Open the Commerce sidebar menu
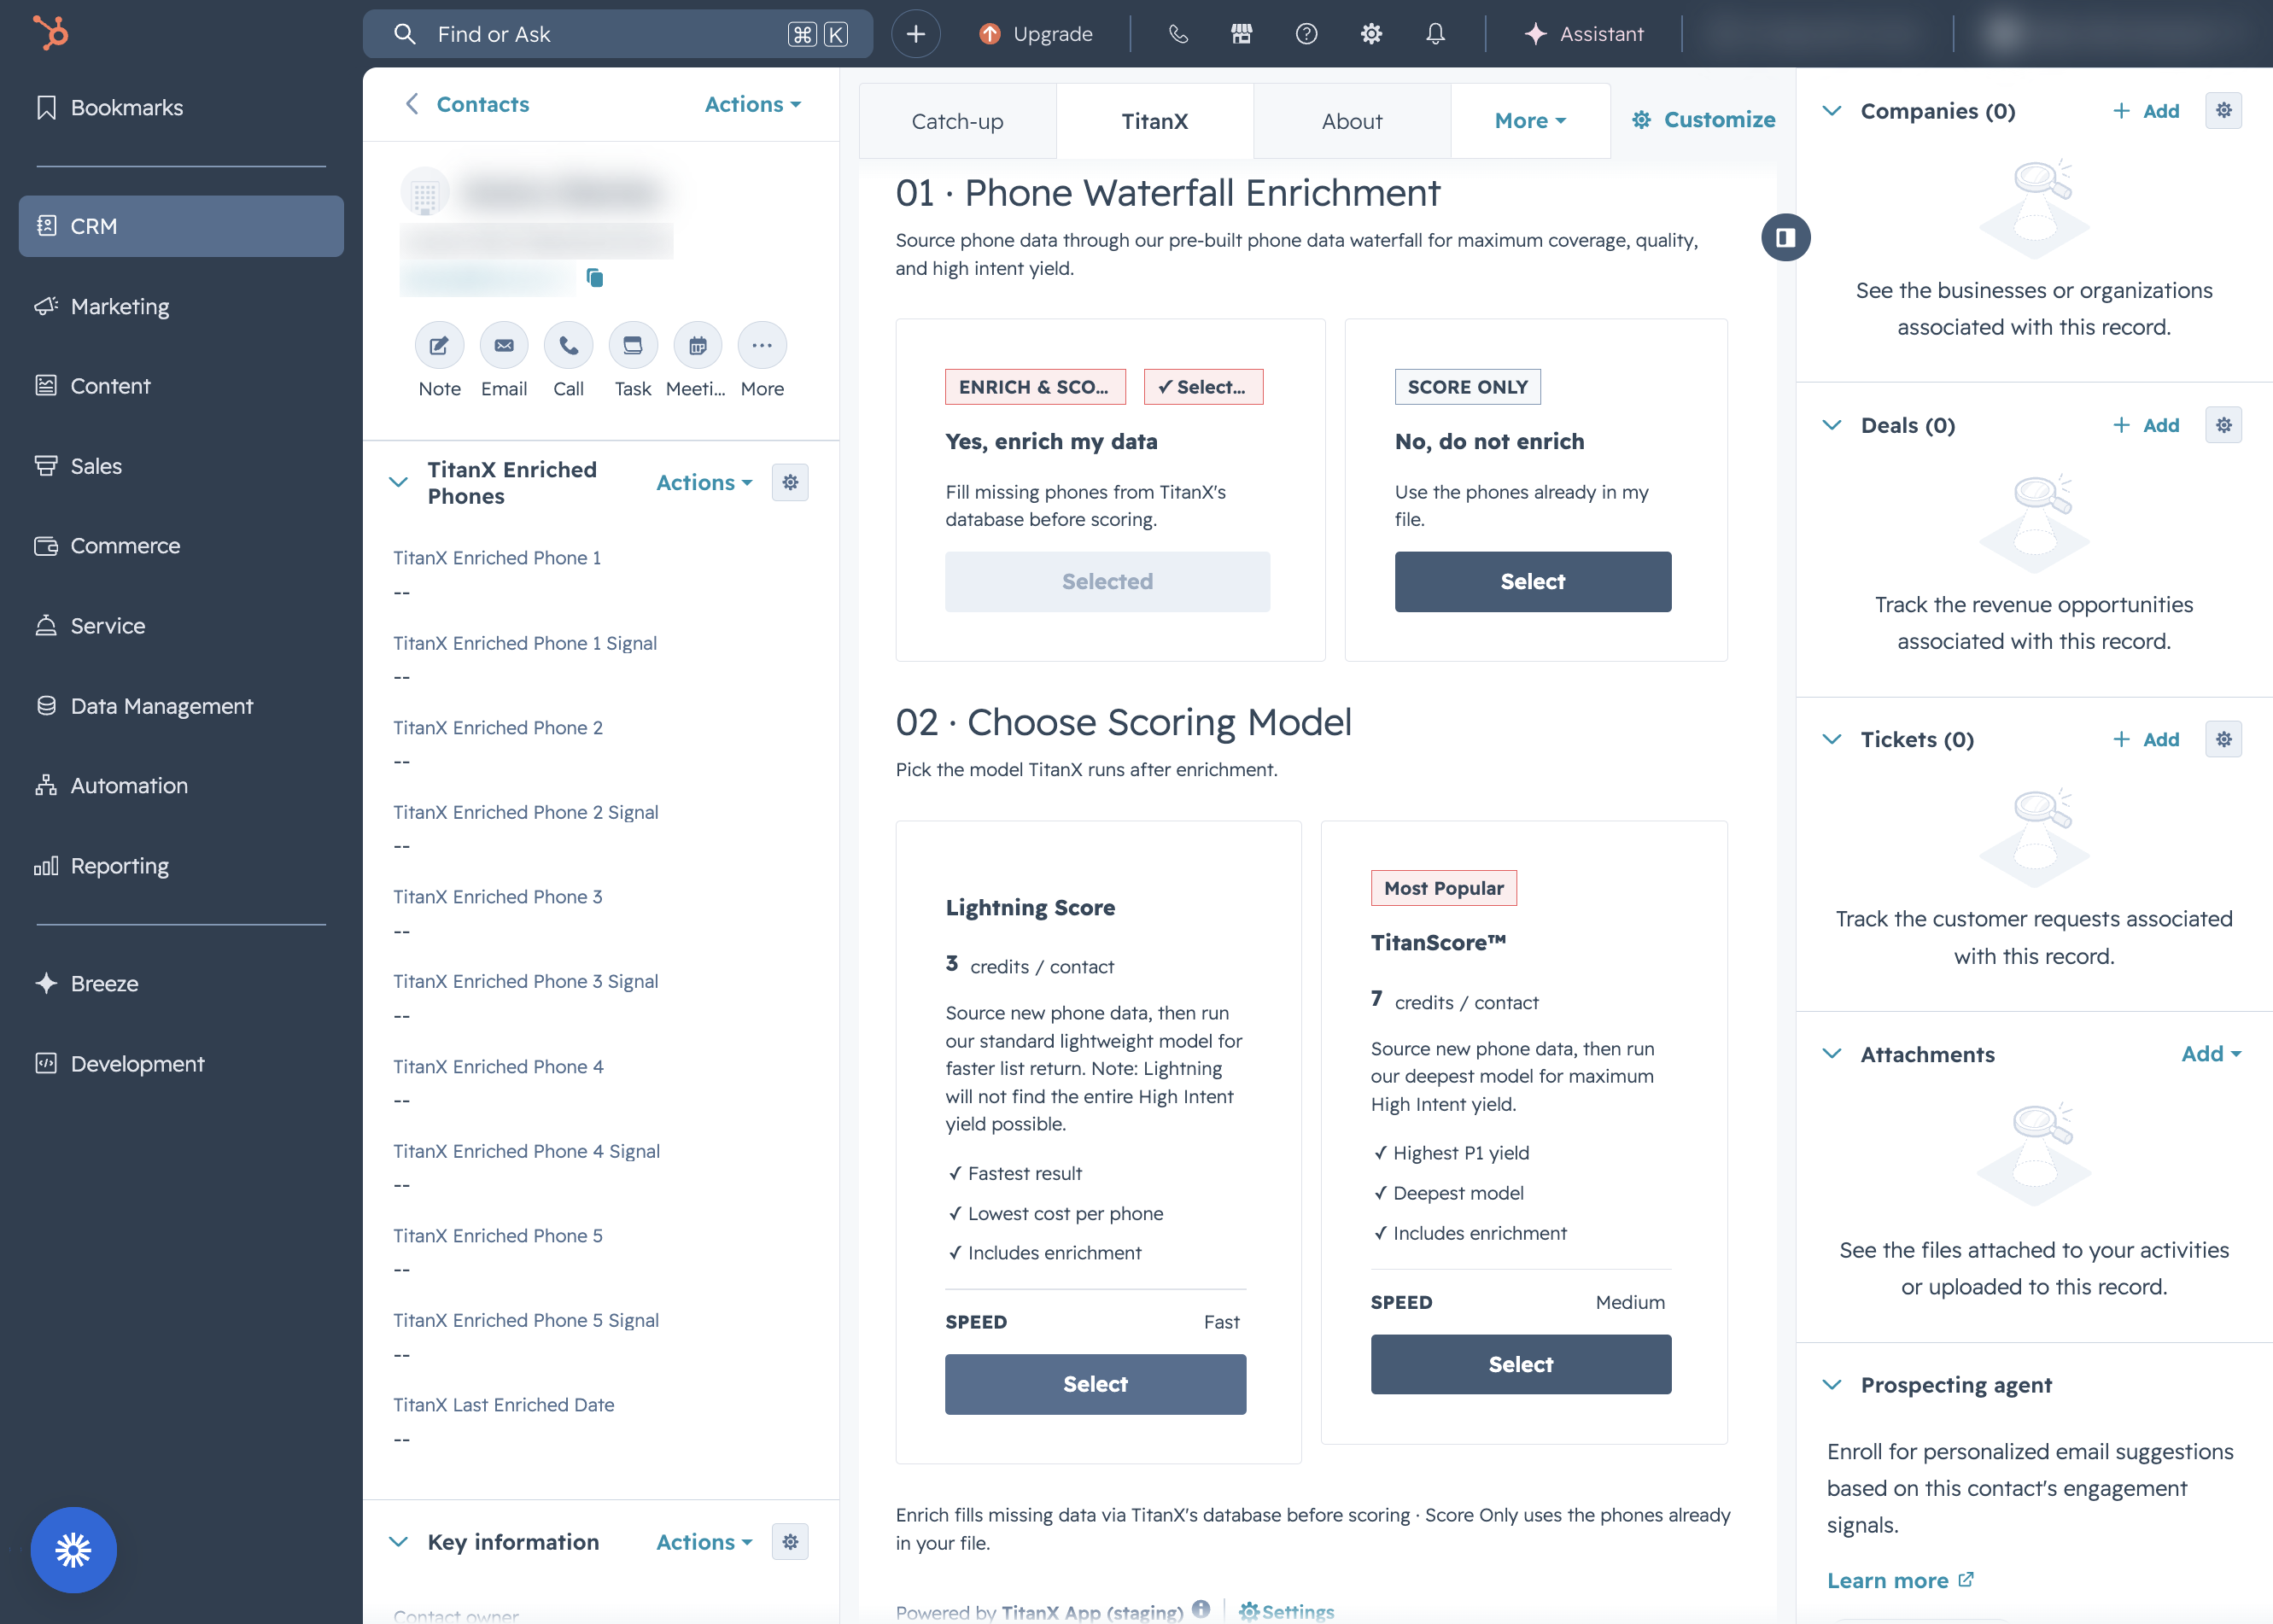The height and width of the screenshot is (1624, 2273). [181, 546]
